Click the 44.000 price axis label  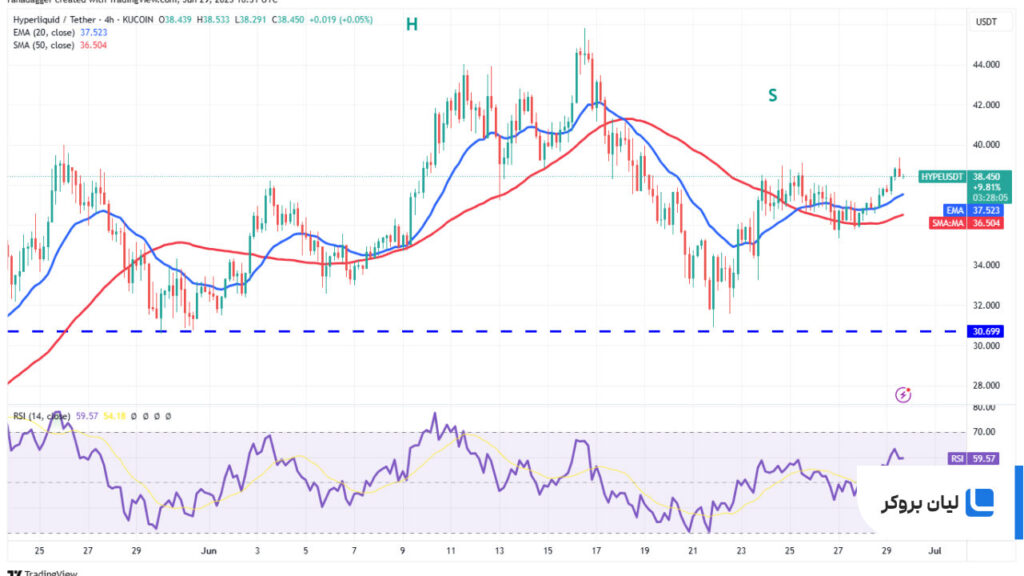click(x=986, y=65)
